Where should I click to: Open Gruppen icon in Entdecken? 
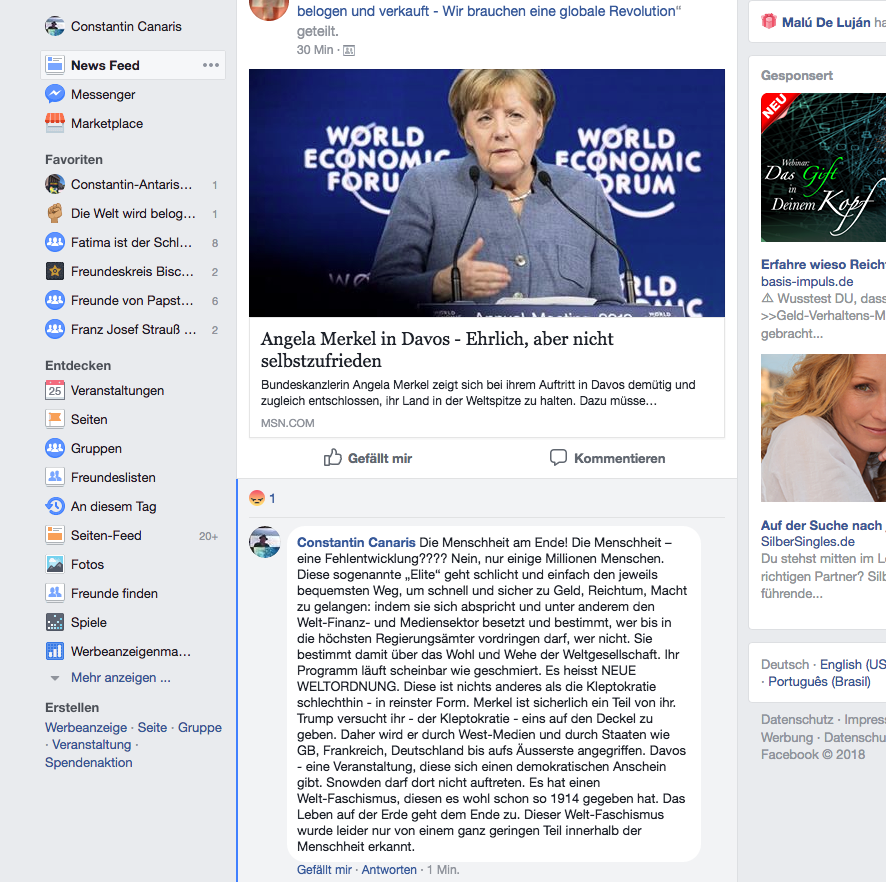pyautogui.click(x=55, y=448)
